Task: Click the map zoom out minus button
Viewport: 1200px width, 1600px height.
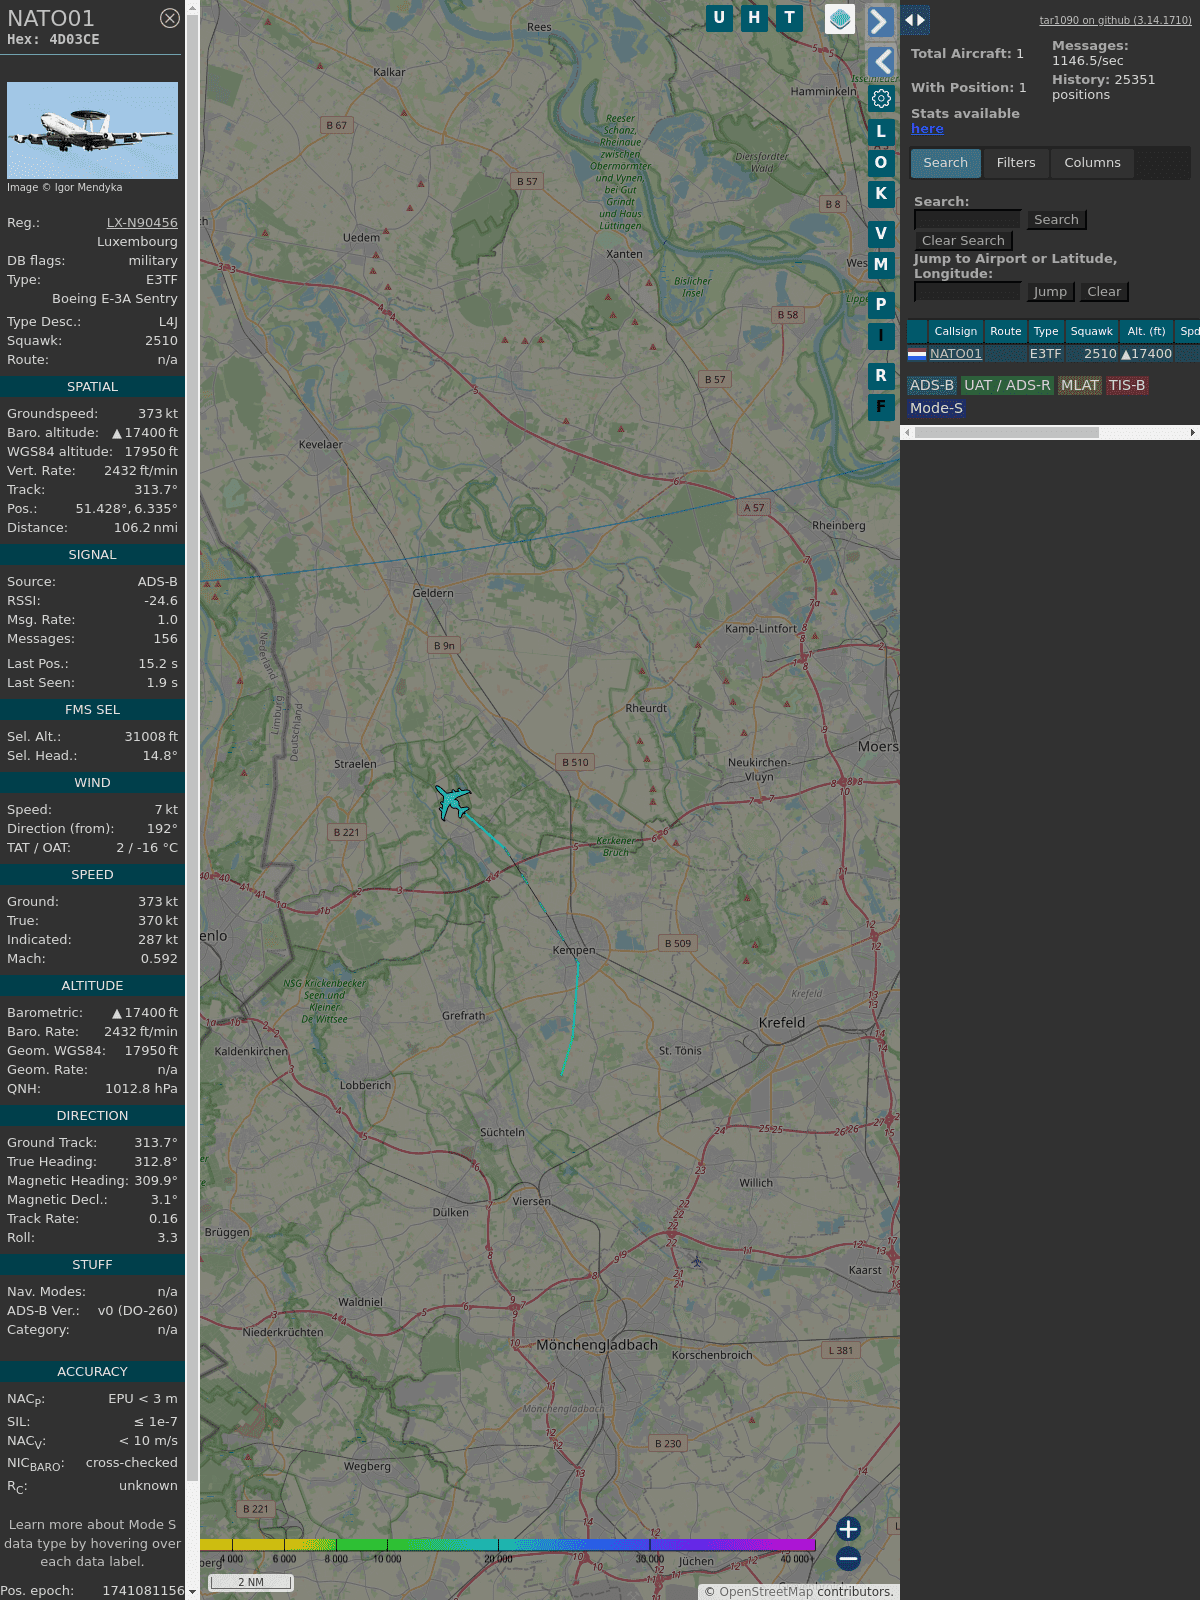Action: [848, 1558]
